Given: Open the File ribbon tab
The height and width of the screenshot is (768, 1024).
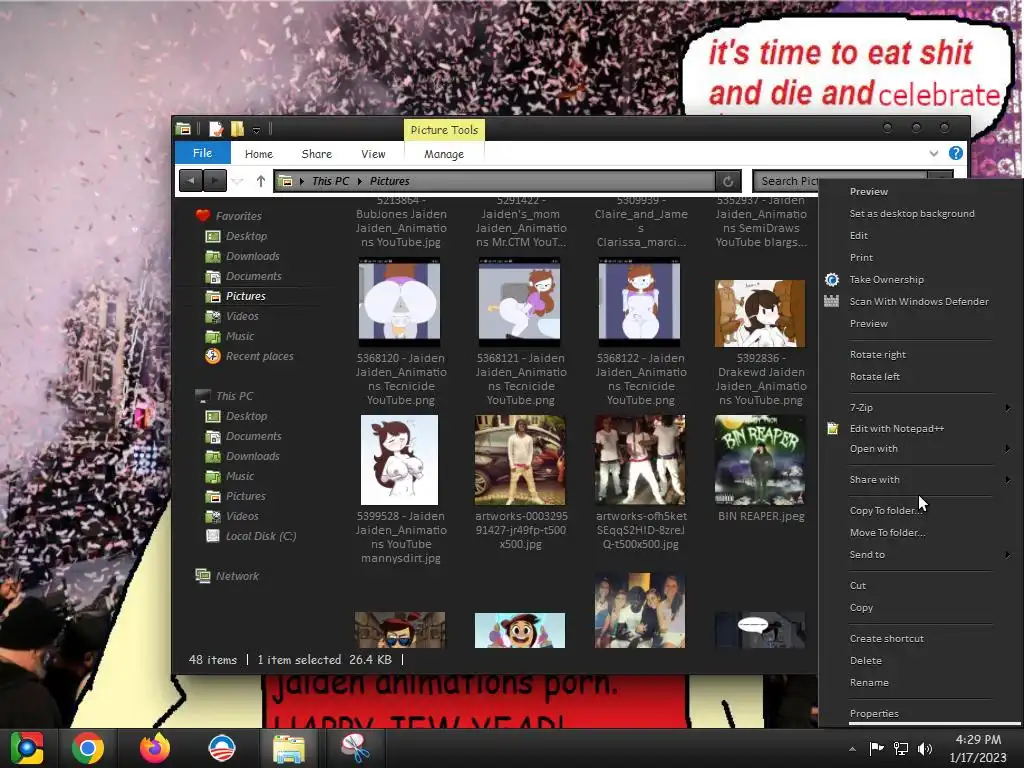Looking at the screenshot, I should (202, 153).
